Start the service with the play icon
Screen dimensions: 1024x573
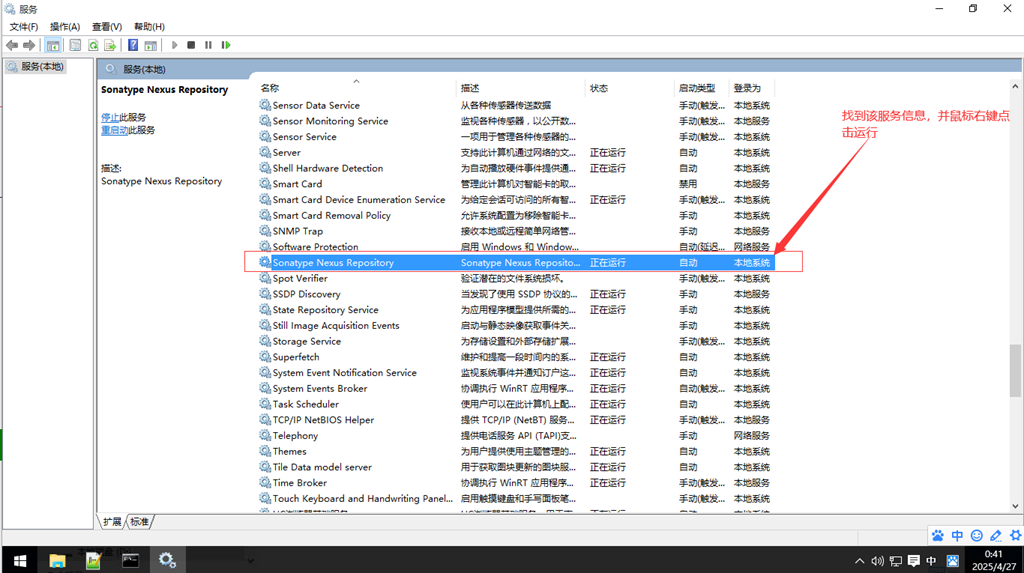174,45
